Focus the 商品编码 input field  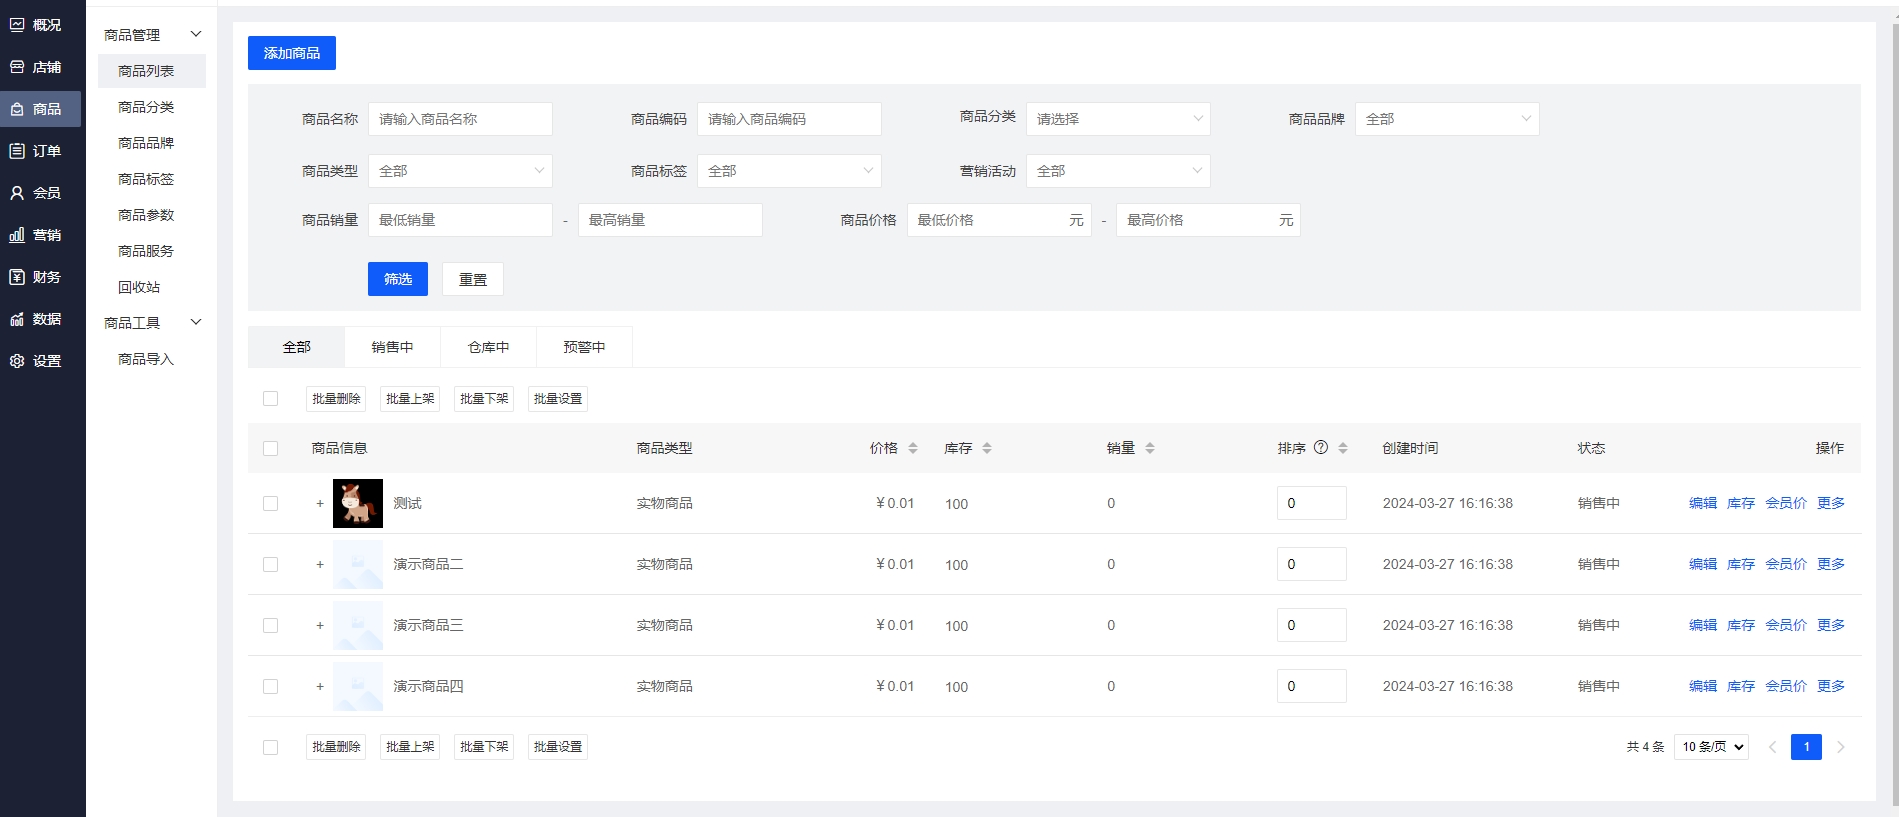click(789, 119)
